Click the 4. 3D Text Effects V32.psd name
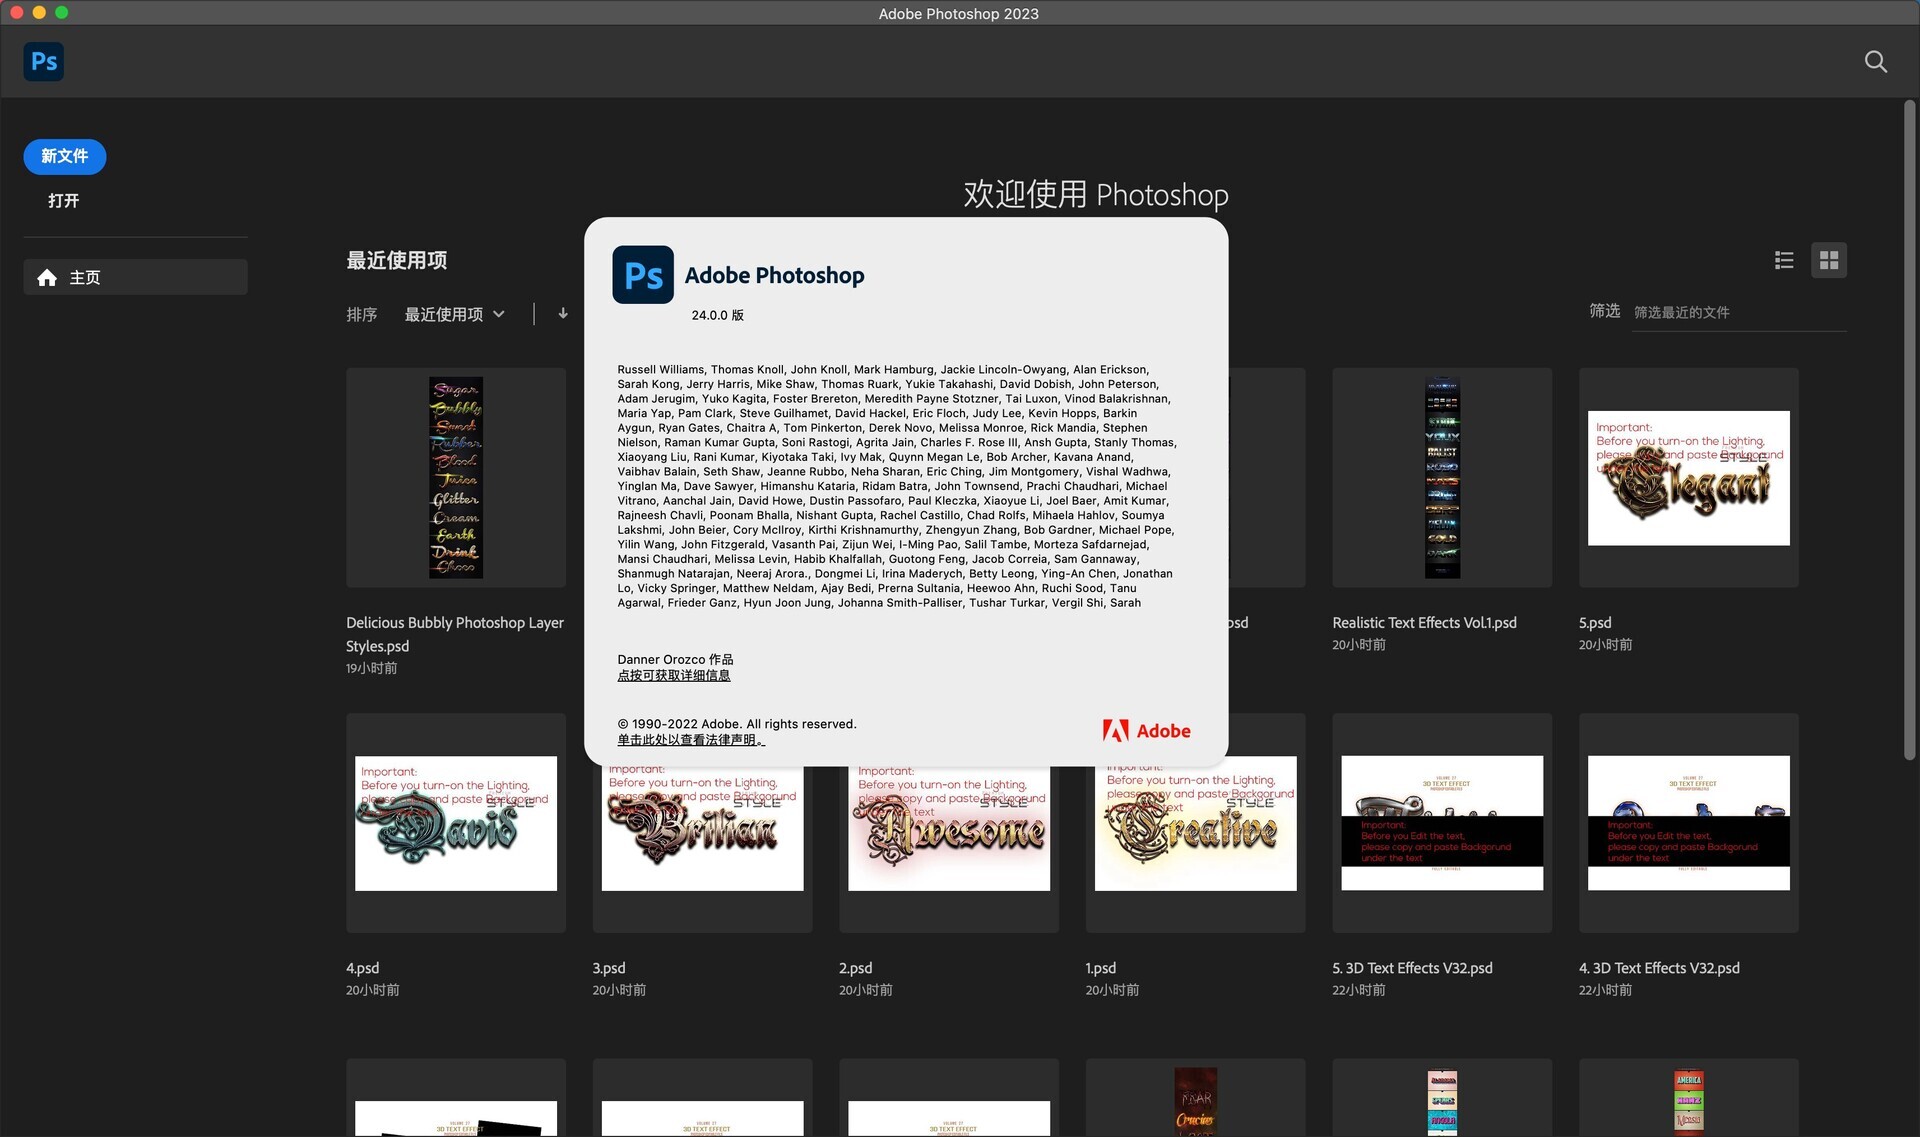 pos(1659,968)
